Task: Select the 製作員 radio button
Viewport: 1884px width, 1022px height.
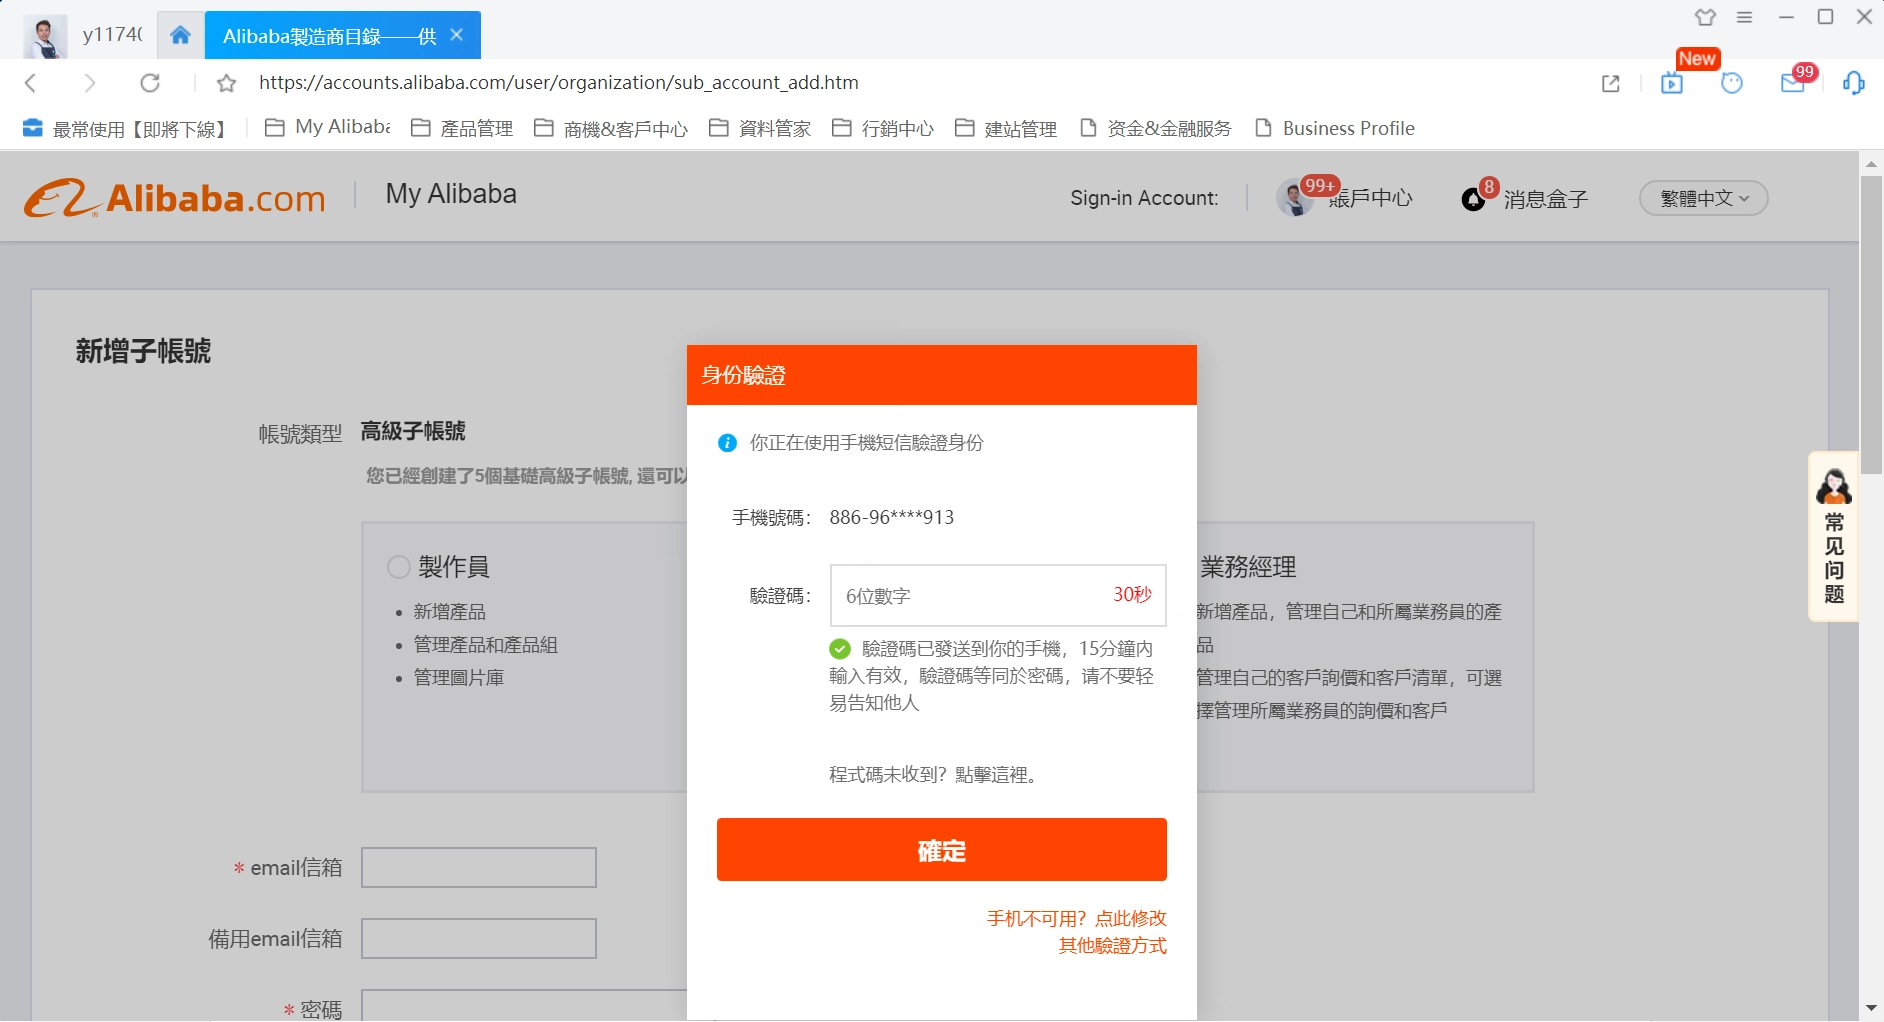Action: (x=399, y=567)
